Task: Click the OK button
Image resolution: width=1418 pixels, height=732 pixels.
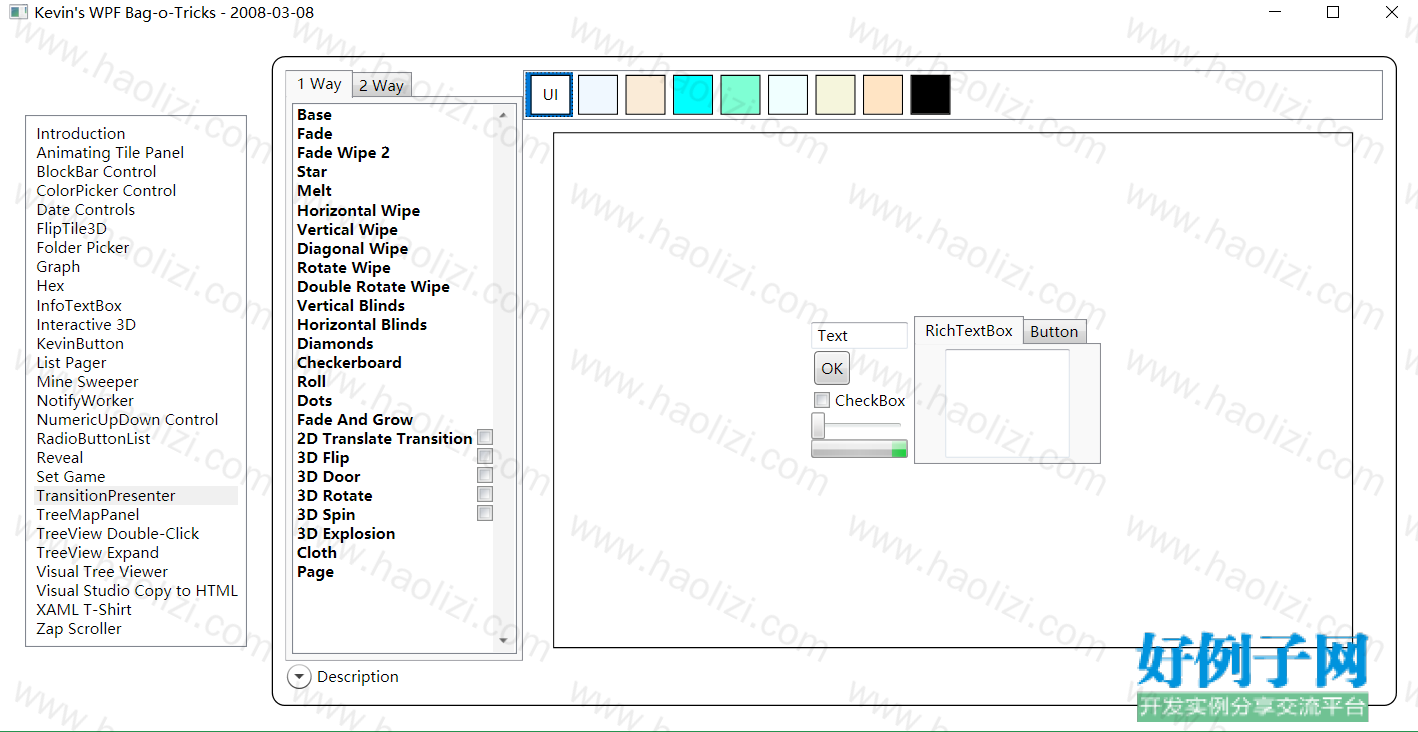Action: point(832,368)
